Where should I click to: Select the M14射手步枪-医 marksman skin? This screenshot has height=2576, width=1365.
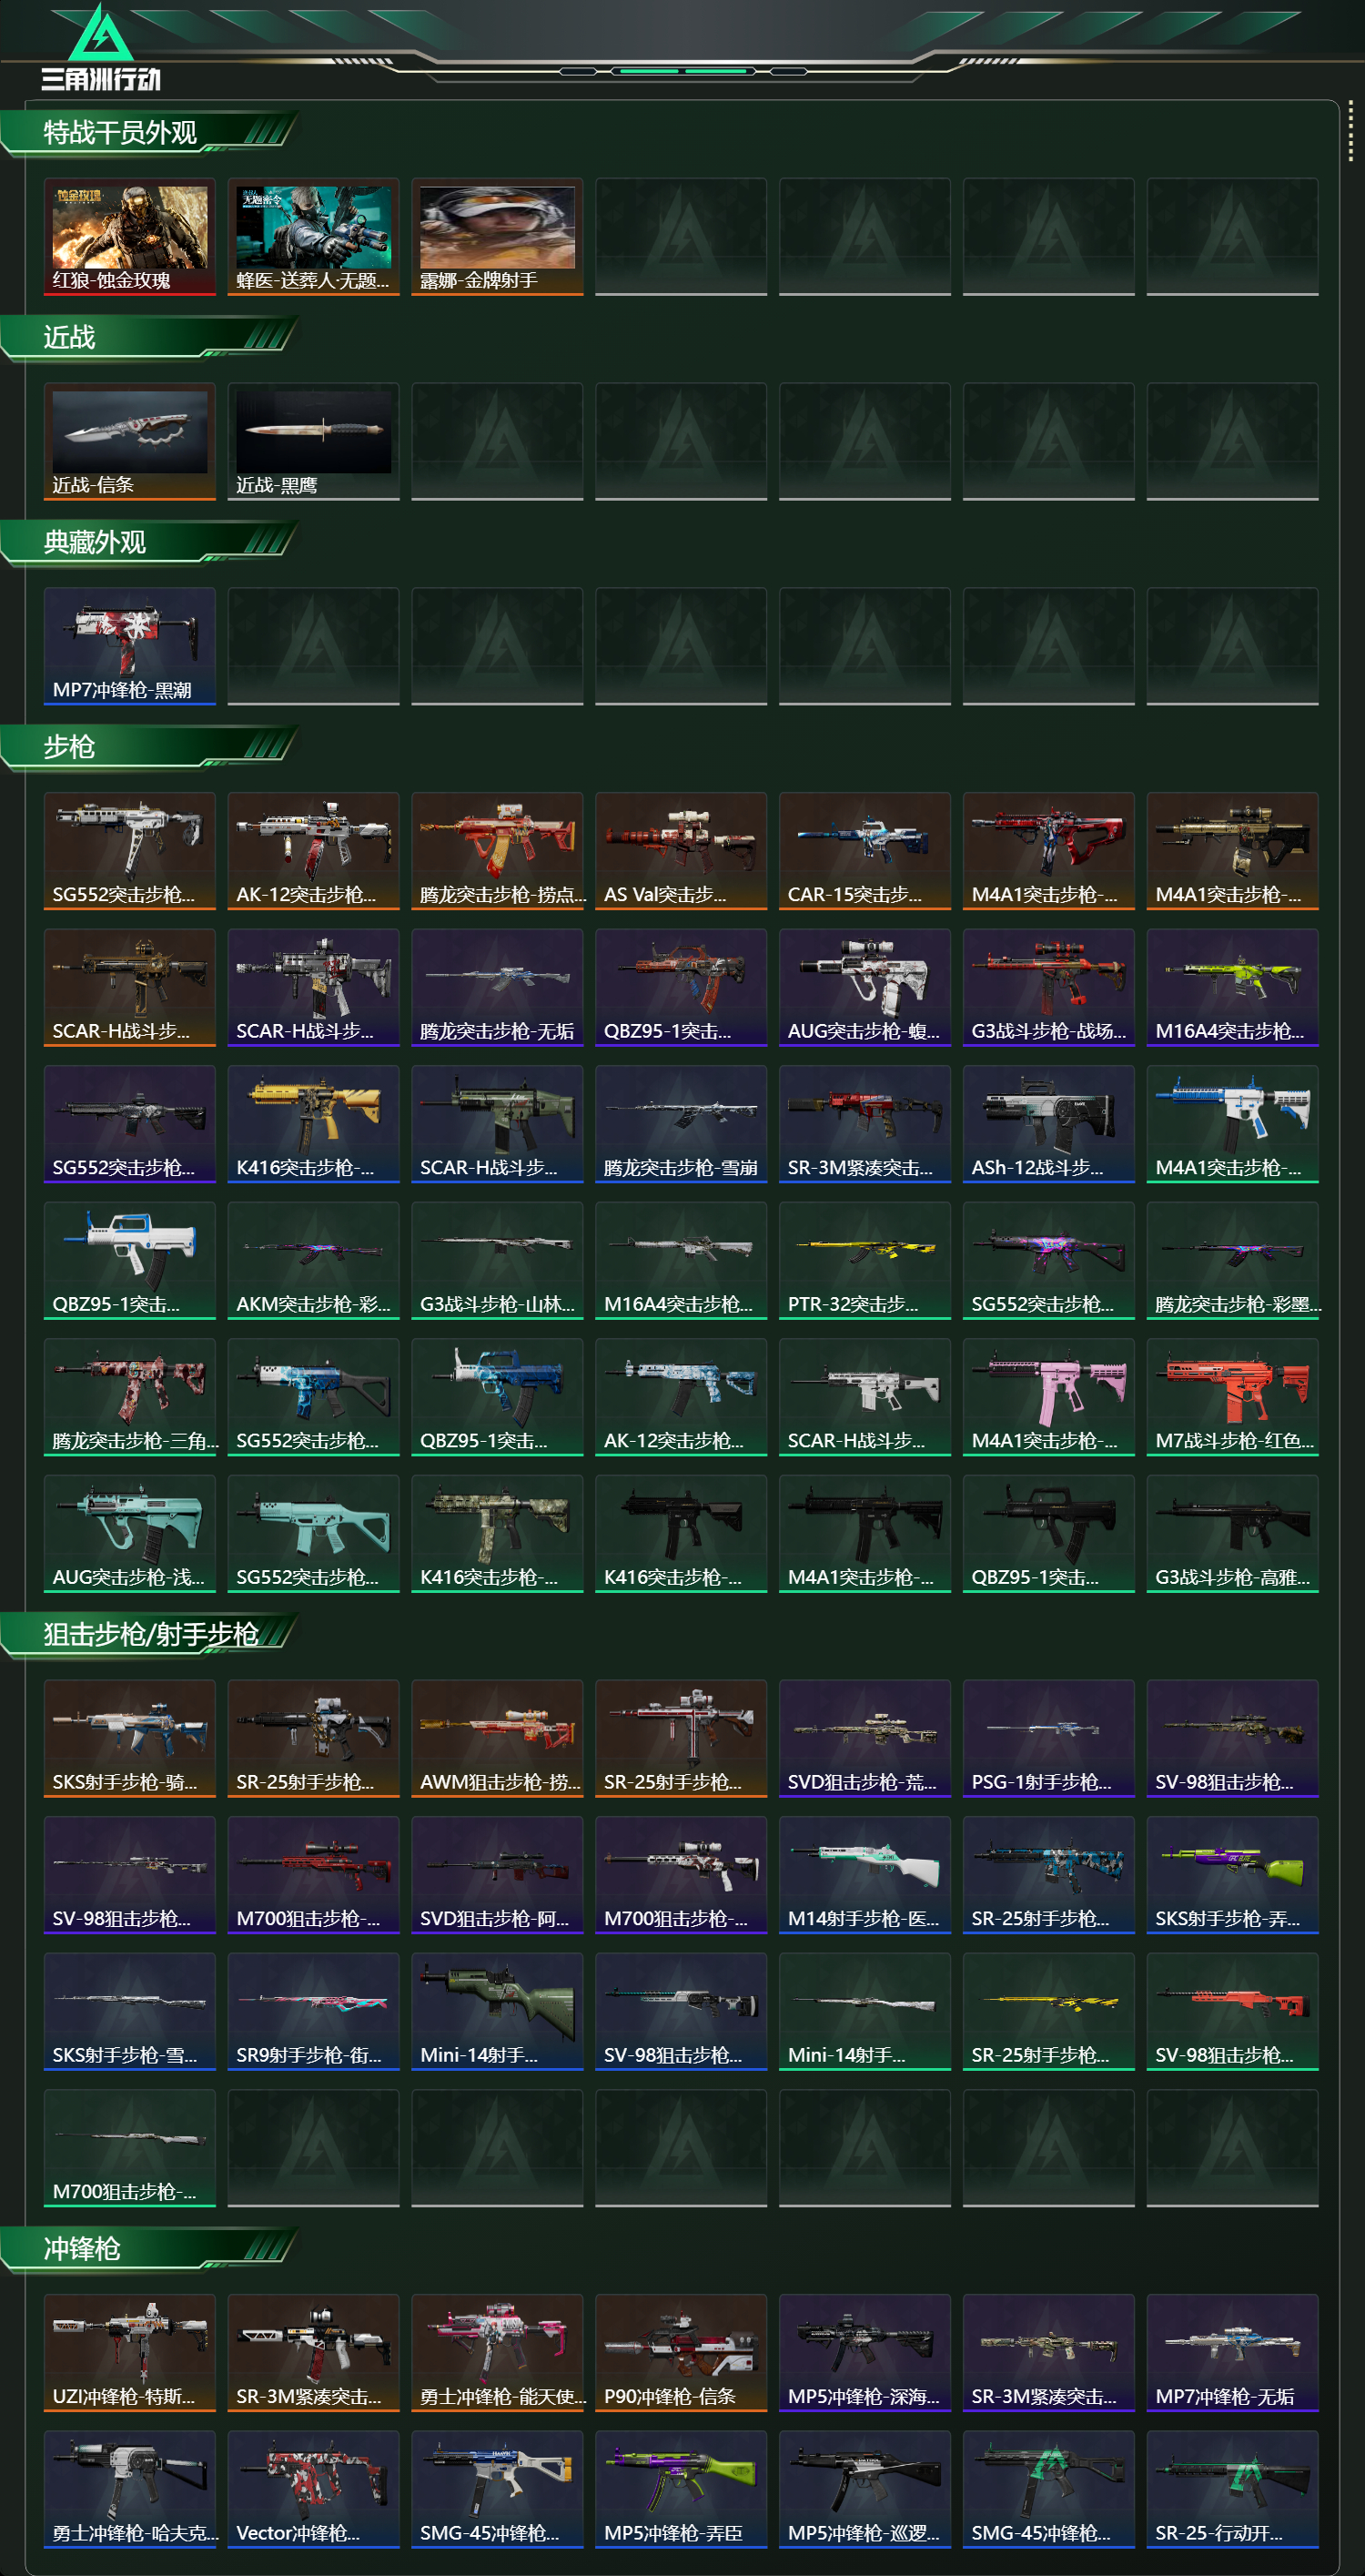tap(865, 1876)
